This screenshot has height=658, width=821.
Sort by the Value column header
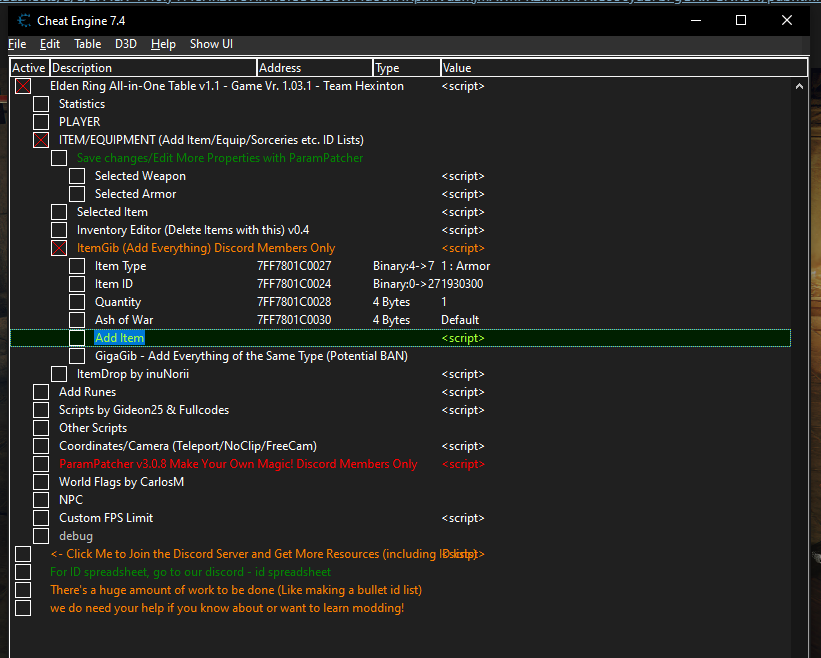click(624, 68)
